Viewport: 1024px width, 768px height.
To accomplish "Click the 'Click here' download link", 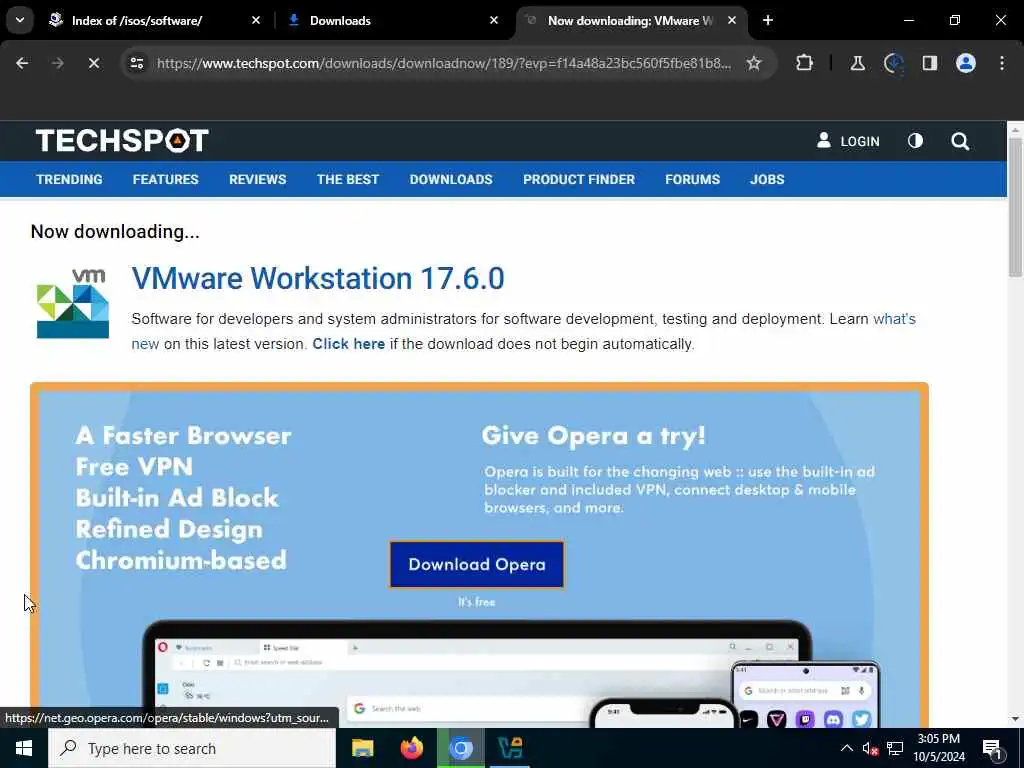I will point(348,344).
